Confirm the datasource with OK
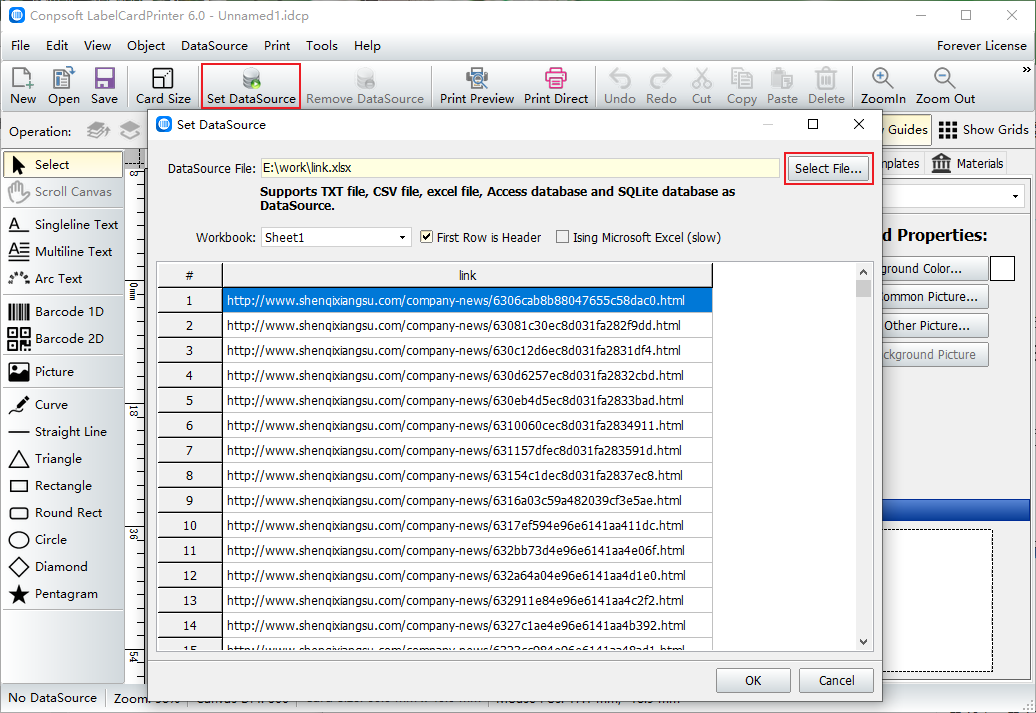 coord(753,681)
